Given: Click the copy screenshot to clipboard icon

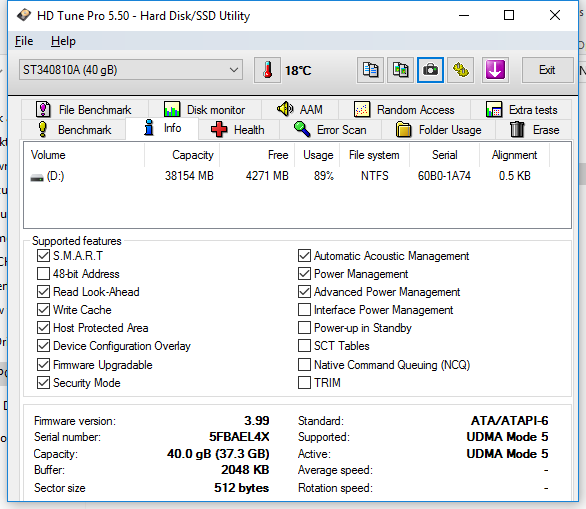Looking at the screenshot, I should tap(400, 70).
